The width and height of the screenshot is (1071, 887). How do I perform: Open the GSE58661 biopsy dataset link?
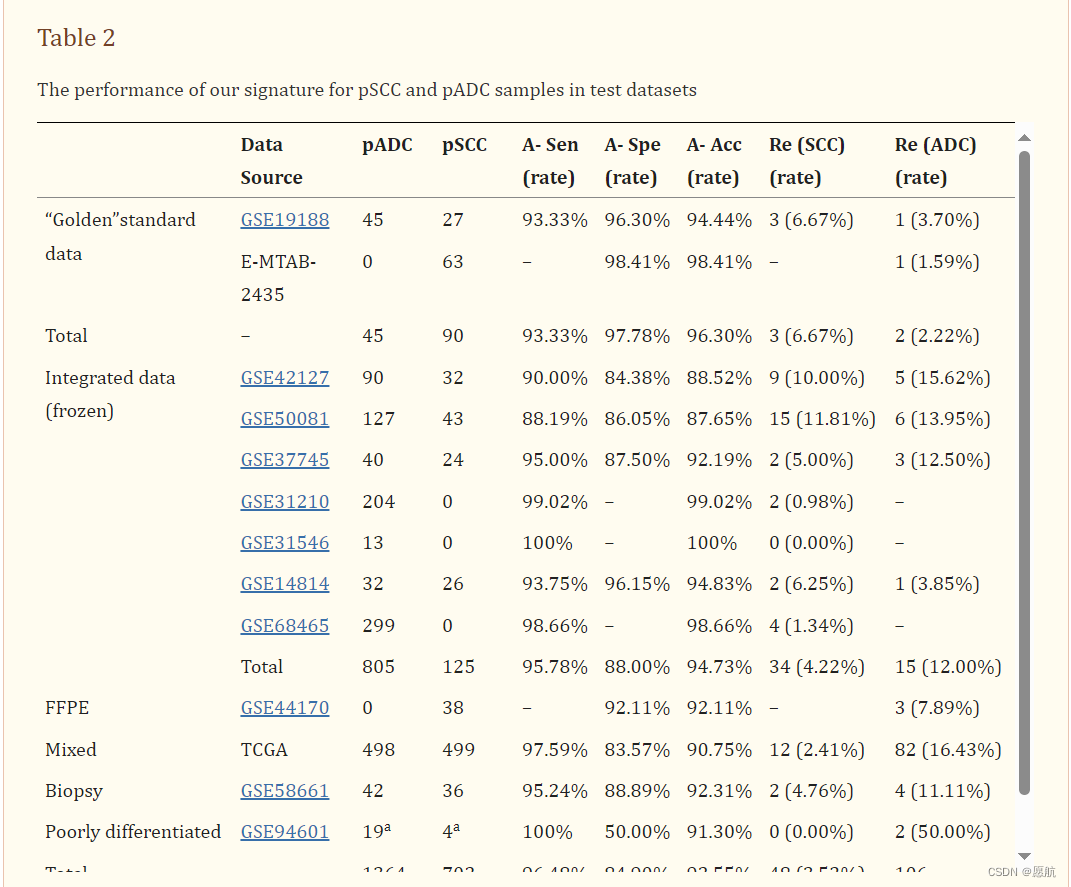point(285,791)
